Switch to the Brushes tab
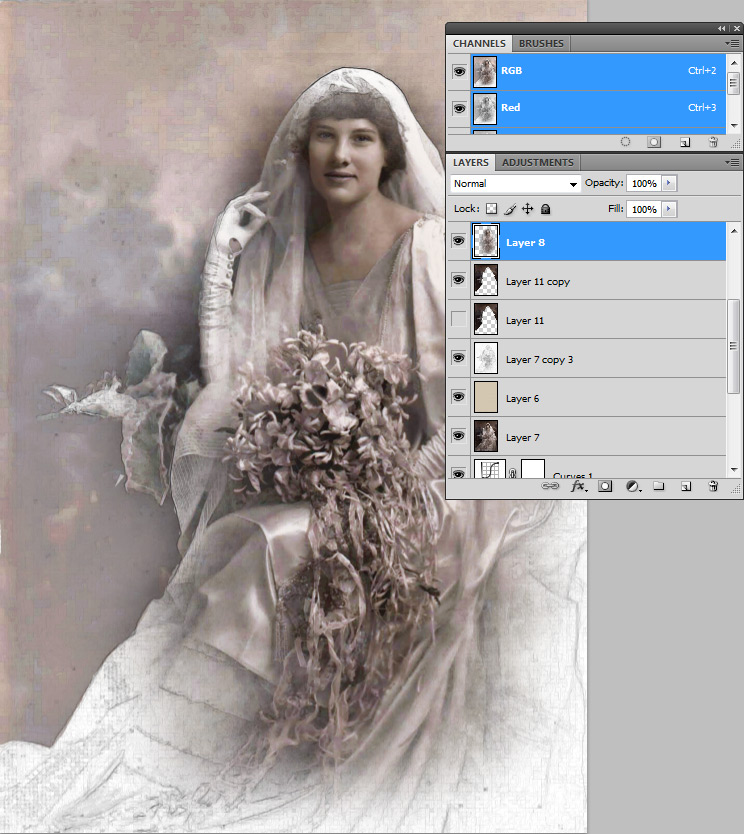744x834 pixels. click(541, 43)
